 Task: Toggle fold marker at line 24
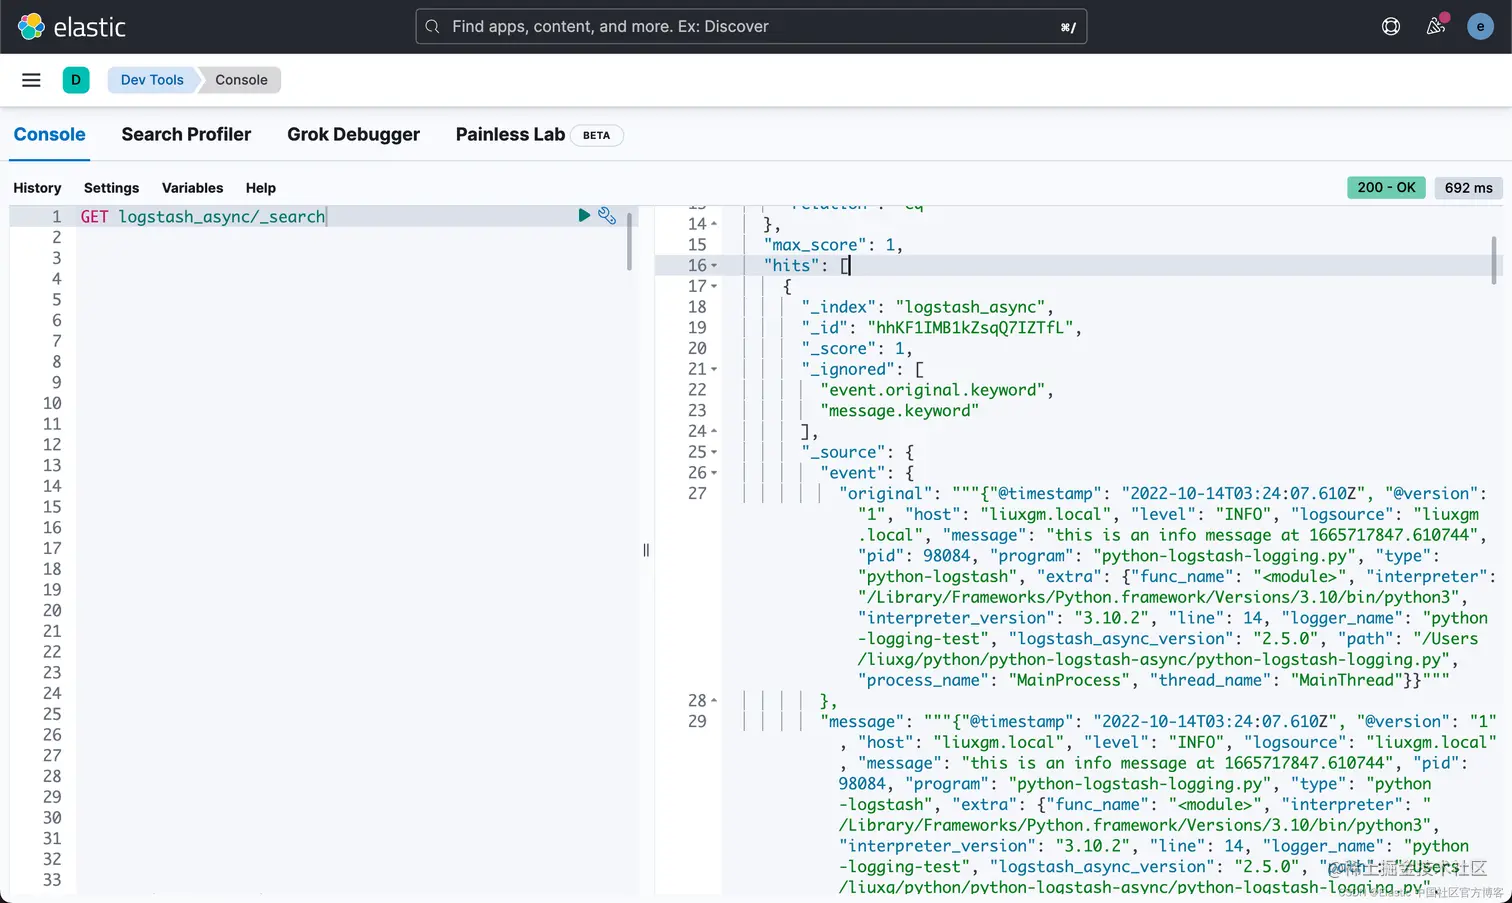click(714, 431)
